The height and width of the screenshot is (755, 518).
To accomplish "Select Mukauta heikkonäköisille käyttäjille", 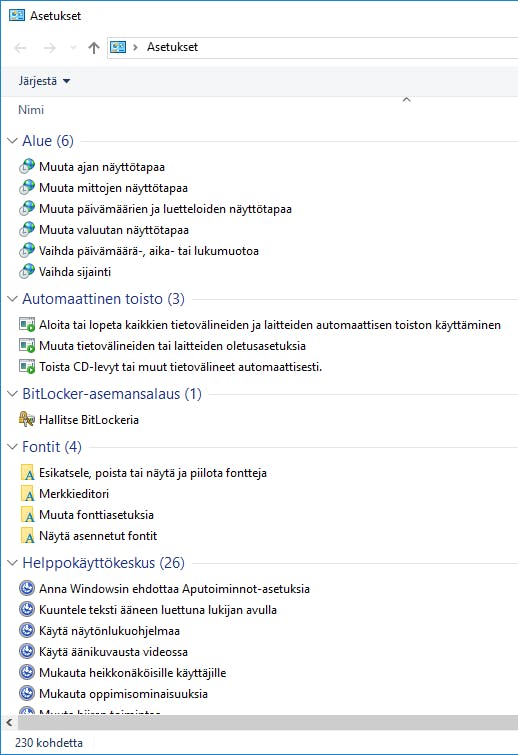I will (x=132, y=673).
